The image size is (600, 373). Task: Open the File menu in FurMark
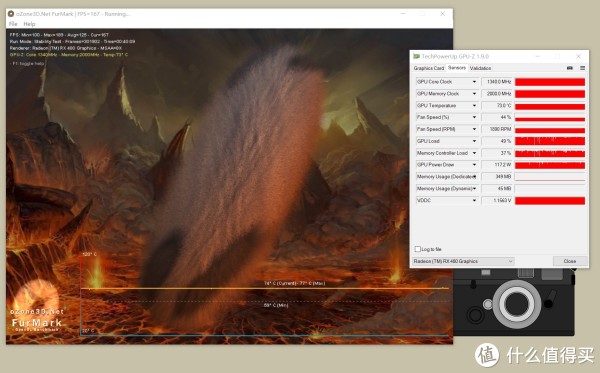pyautogui.click(x=13, y=24)
